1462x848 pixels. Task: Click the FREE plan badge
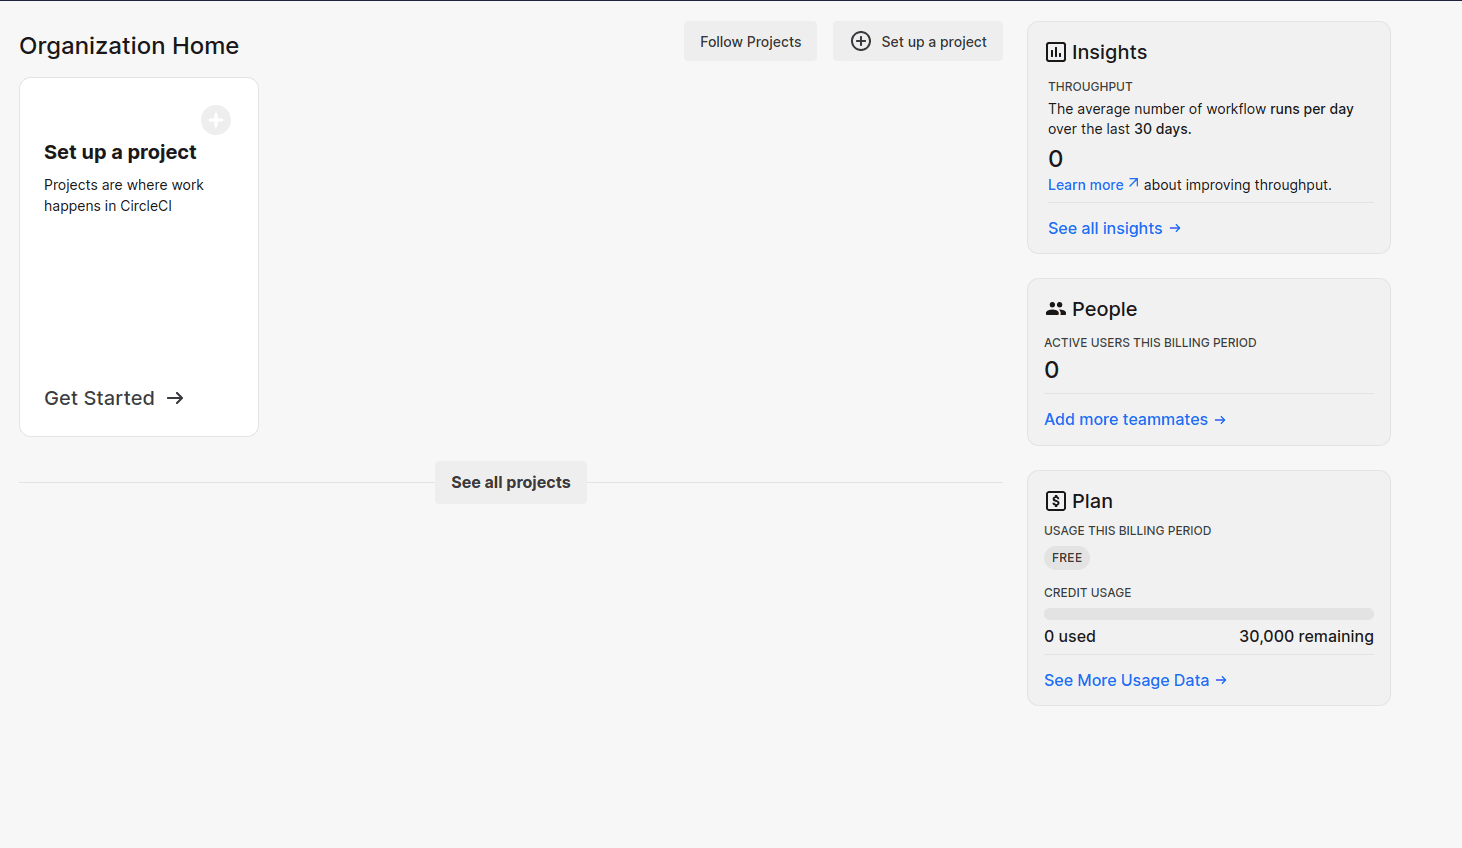[x=1066, y=558]
